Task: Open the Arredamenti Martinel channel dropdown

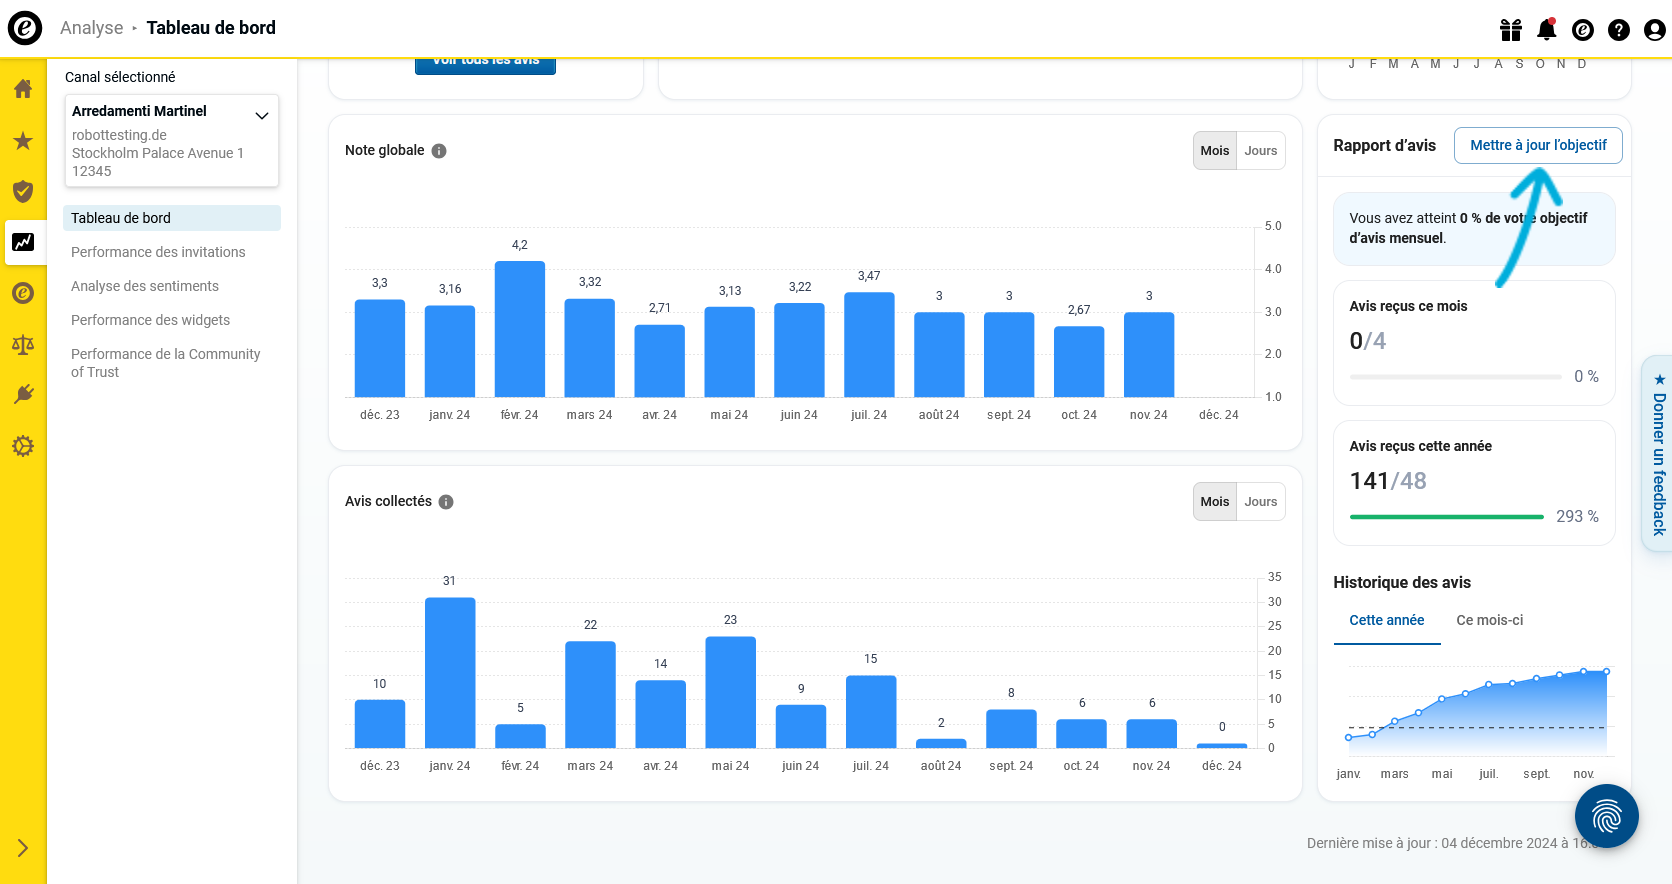Action: tap(172, 140)
